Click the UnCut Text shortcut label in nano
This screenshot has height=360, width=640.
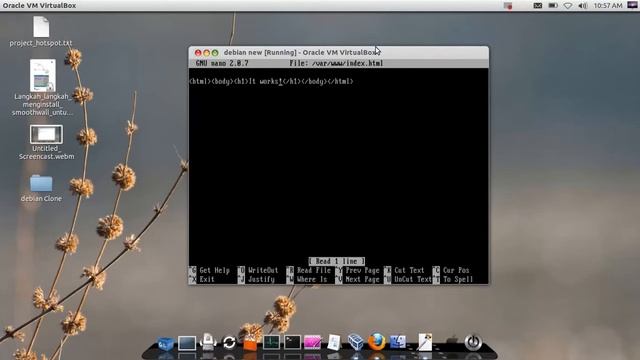click(x=413, y=279)
